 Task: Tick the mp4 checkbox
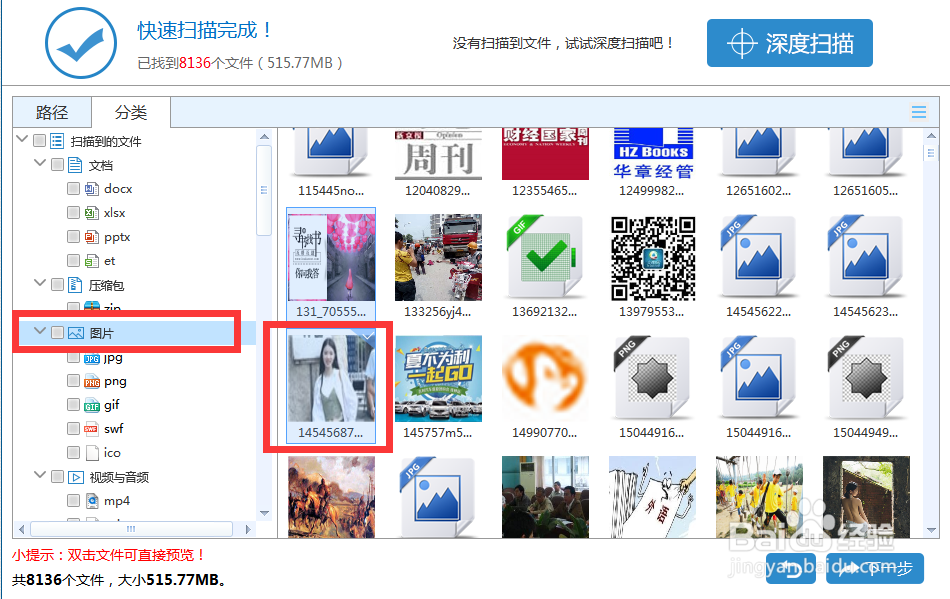coord(73,500)
